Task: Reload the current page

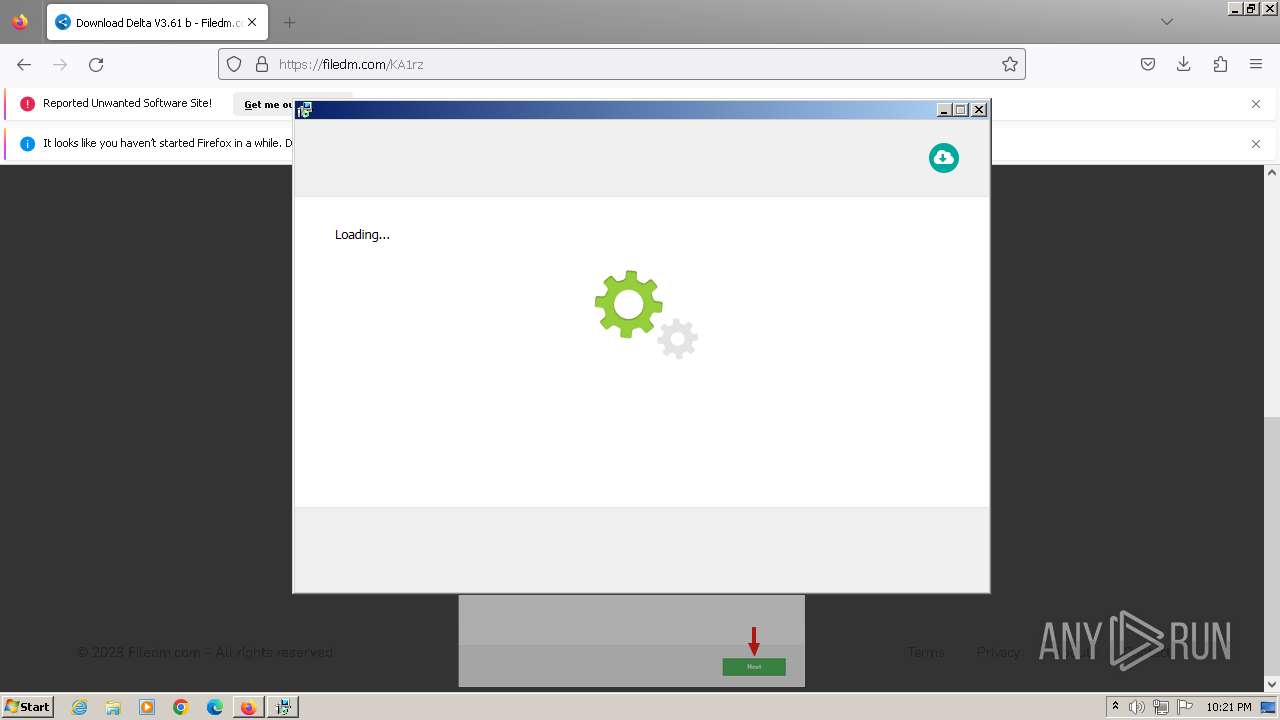Action: point(96,64)
